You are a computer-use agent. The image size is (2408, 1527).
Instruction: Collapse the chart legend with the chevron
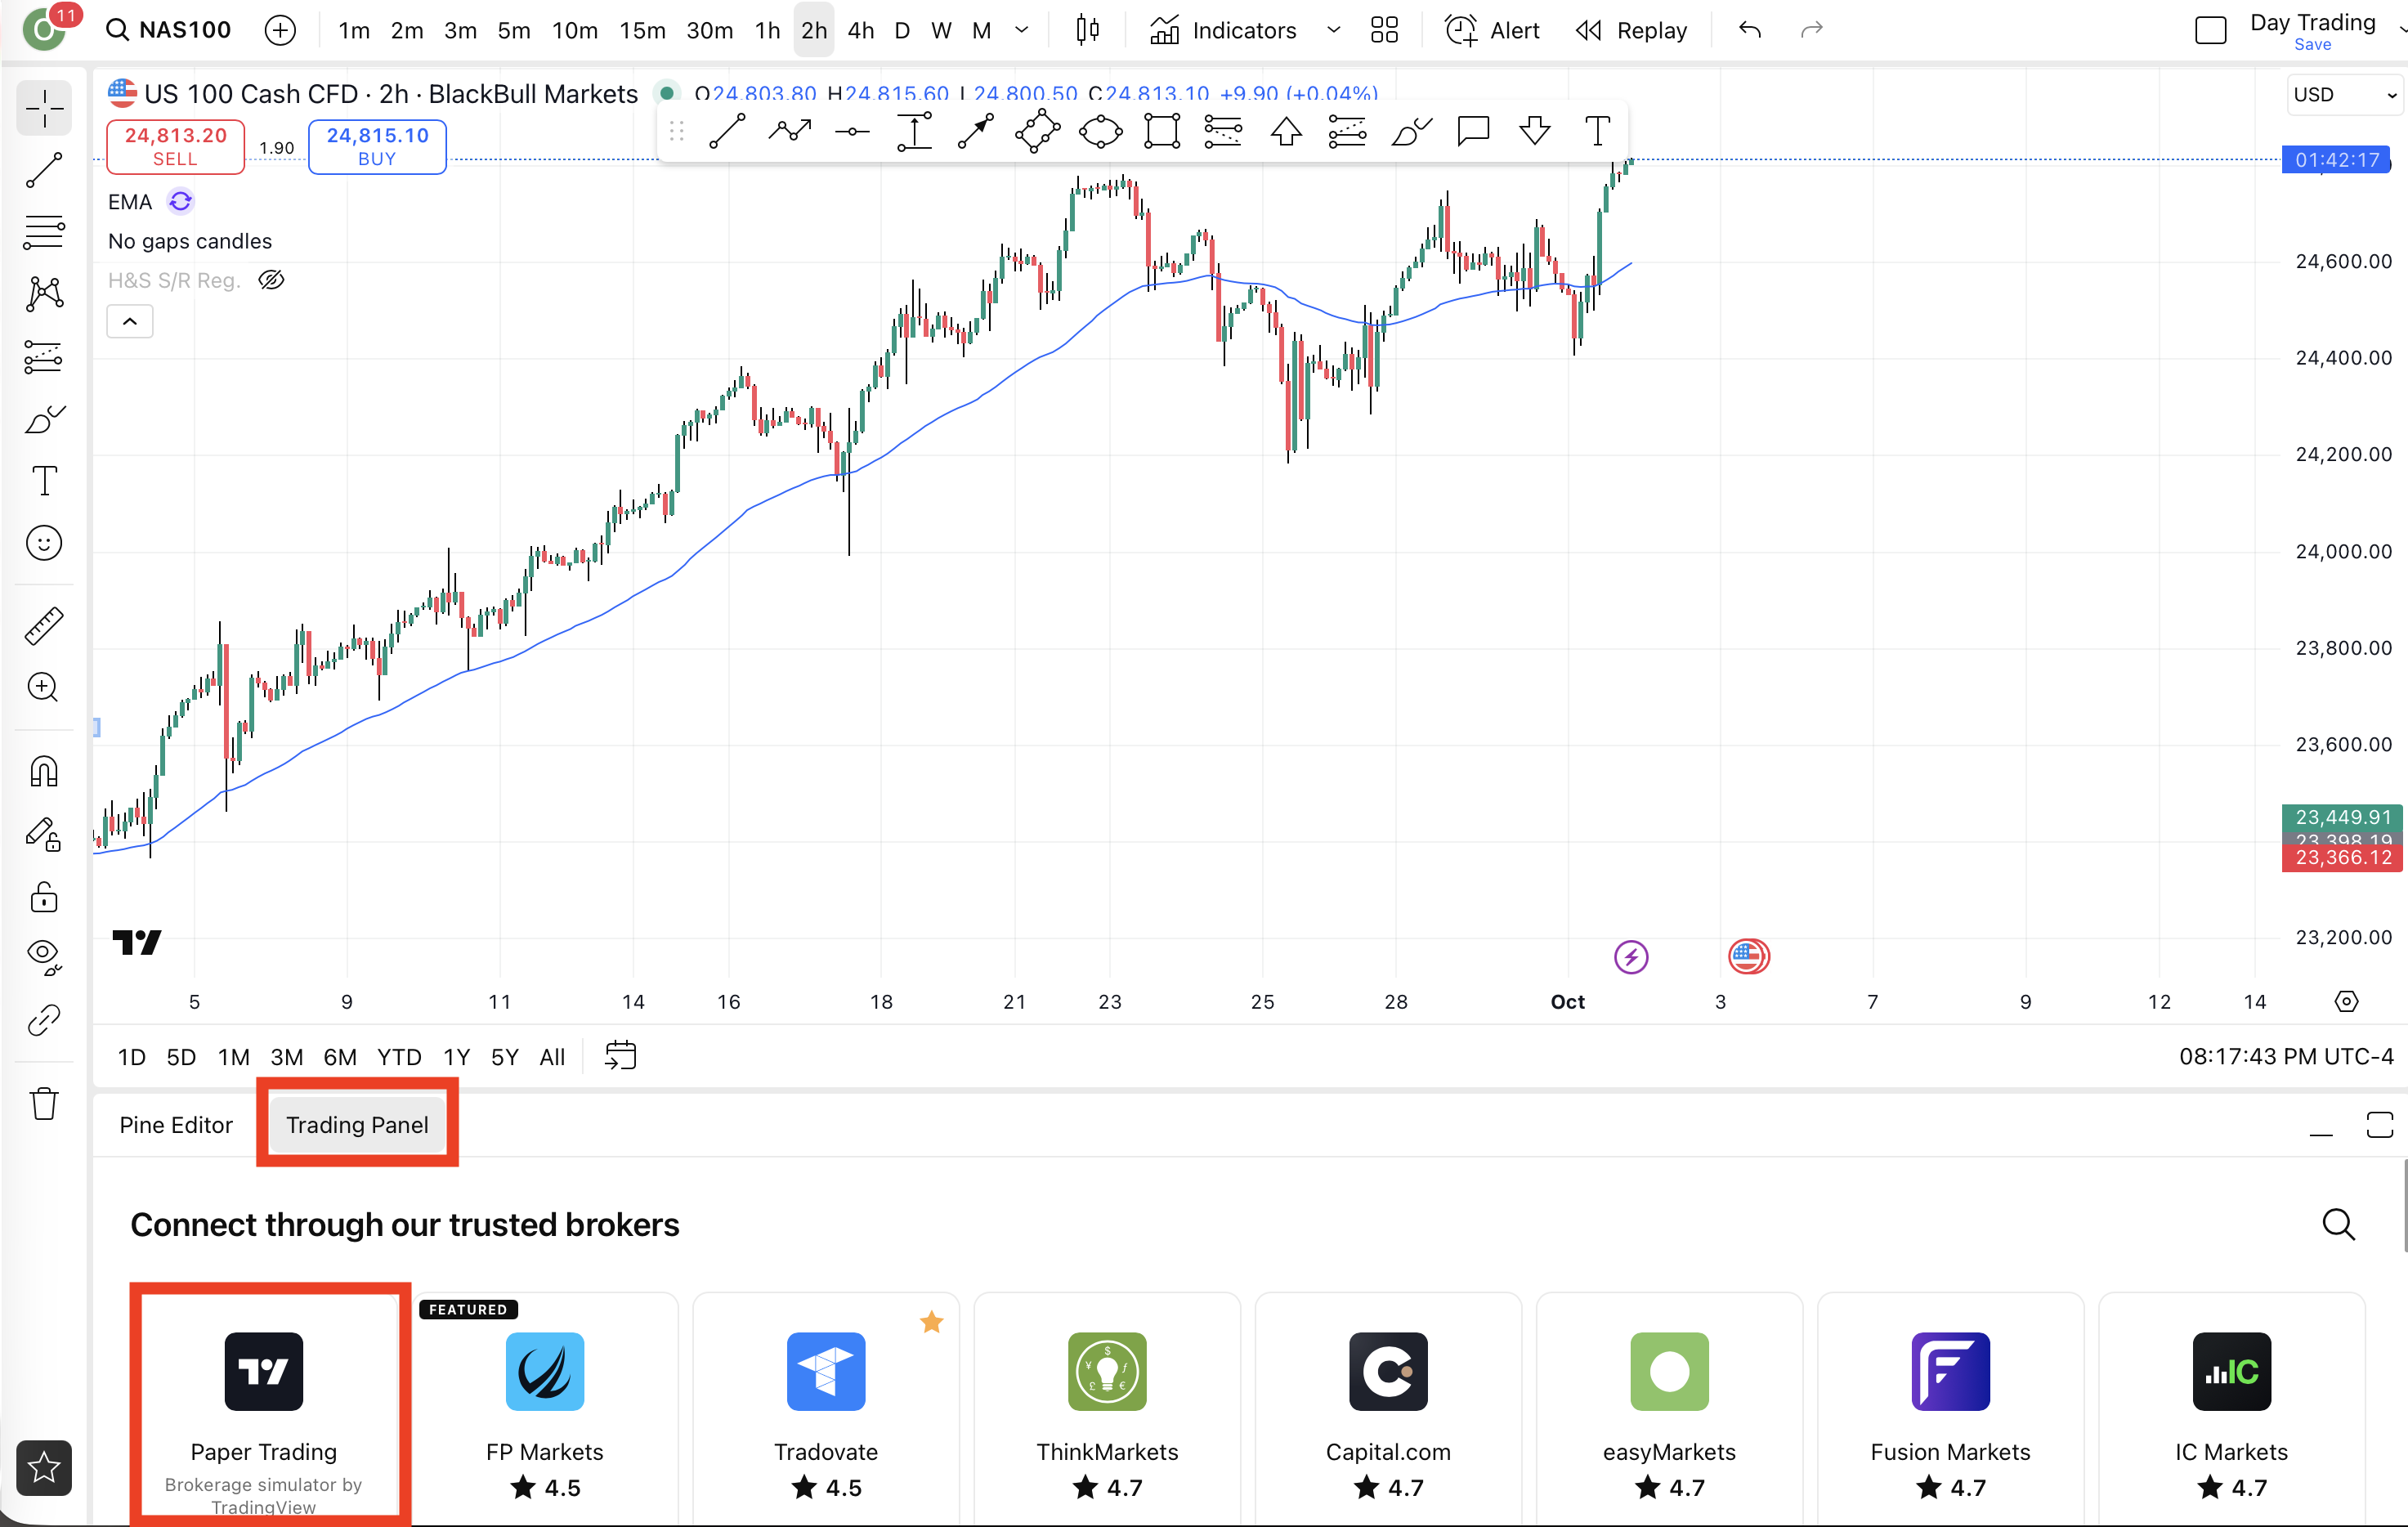pos(129,321)
